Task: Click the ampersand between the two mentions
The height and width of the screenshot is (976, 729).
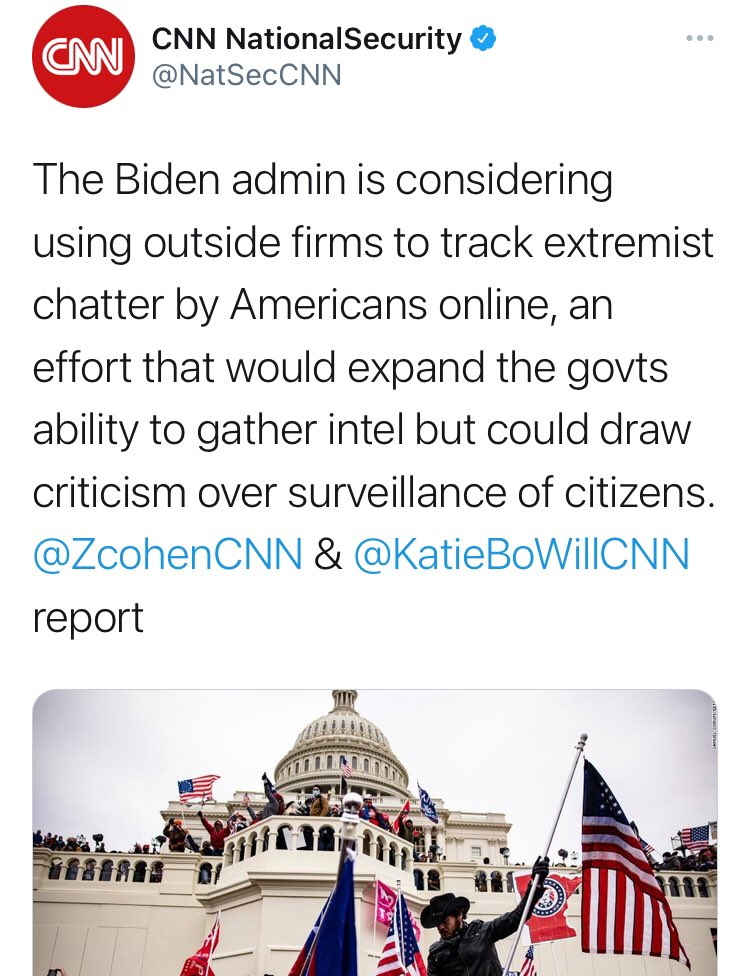Action: [328, 554]
